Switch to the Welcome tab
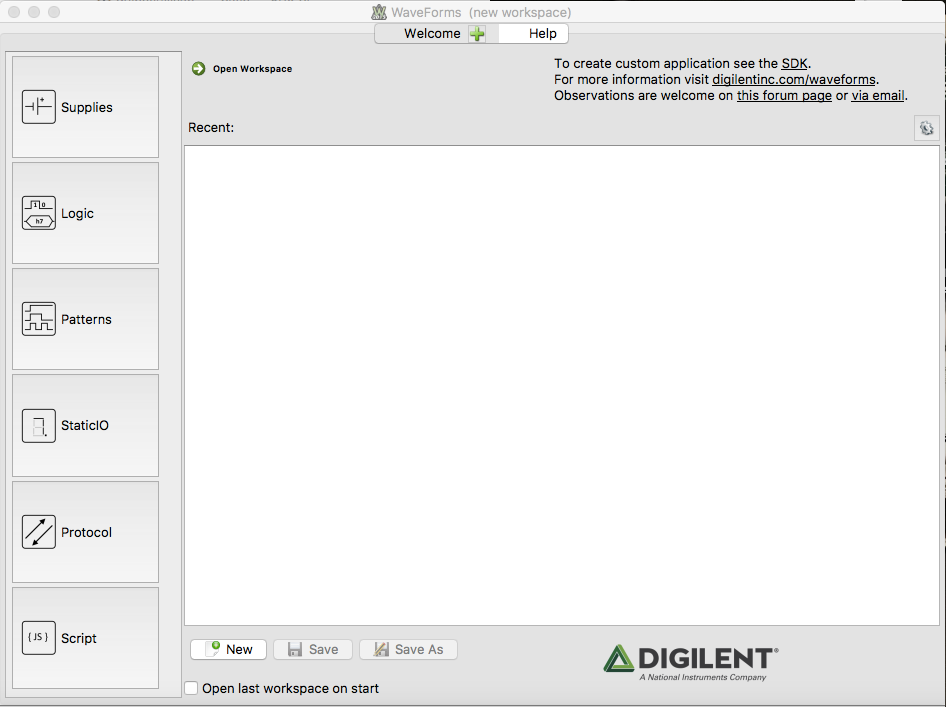946x708 pixels. [x=432, y=34]
